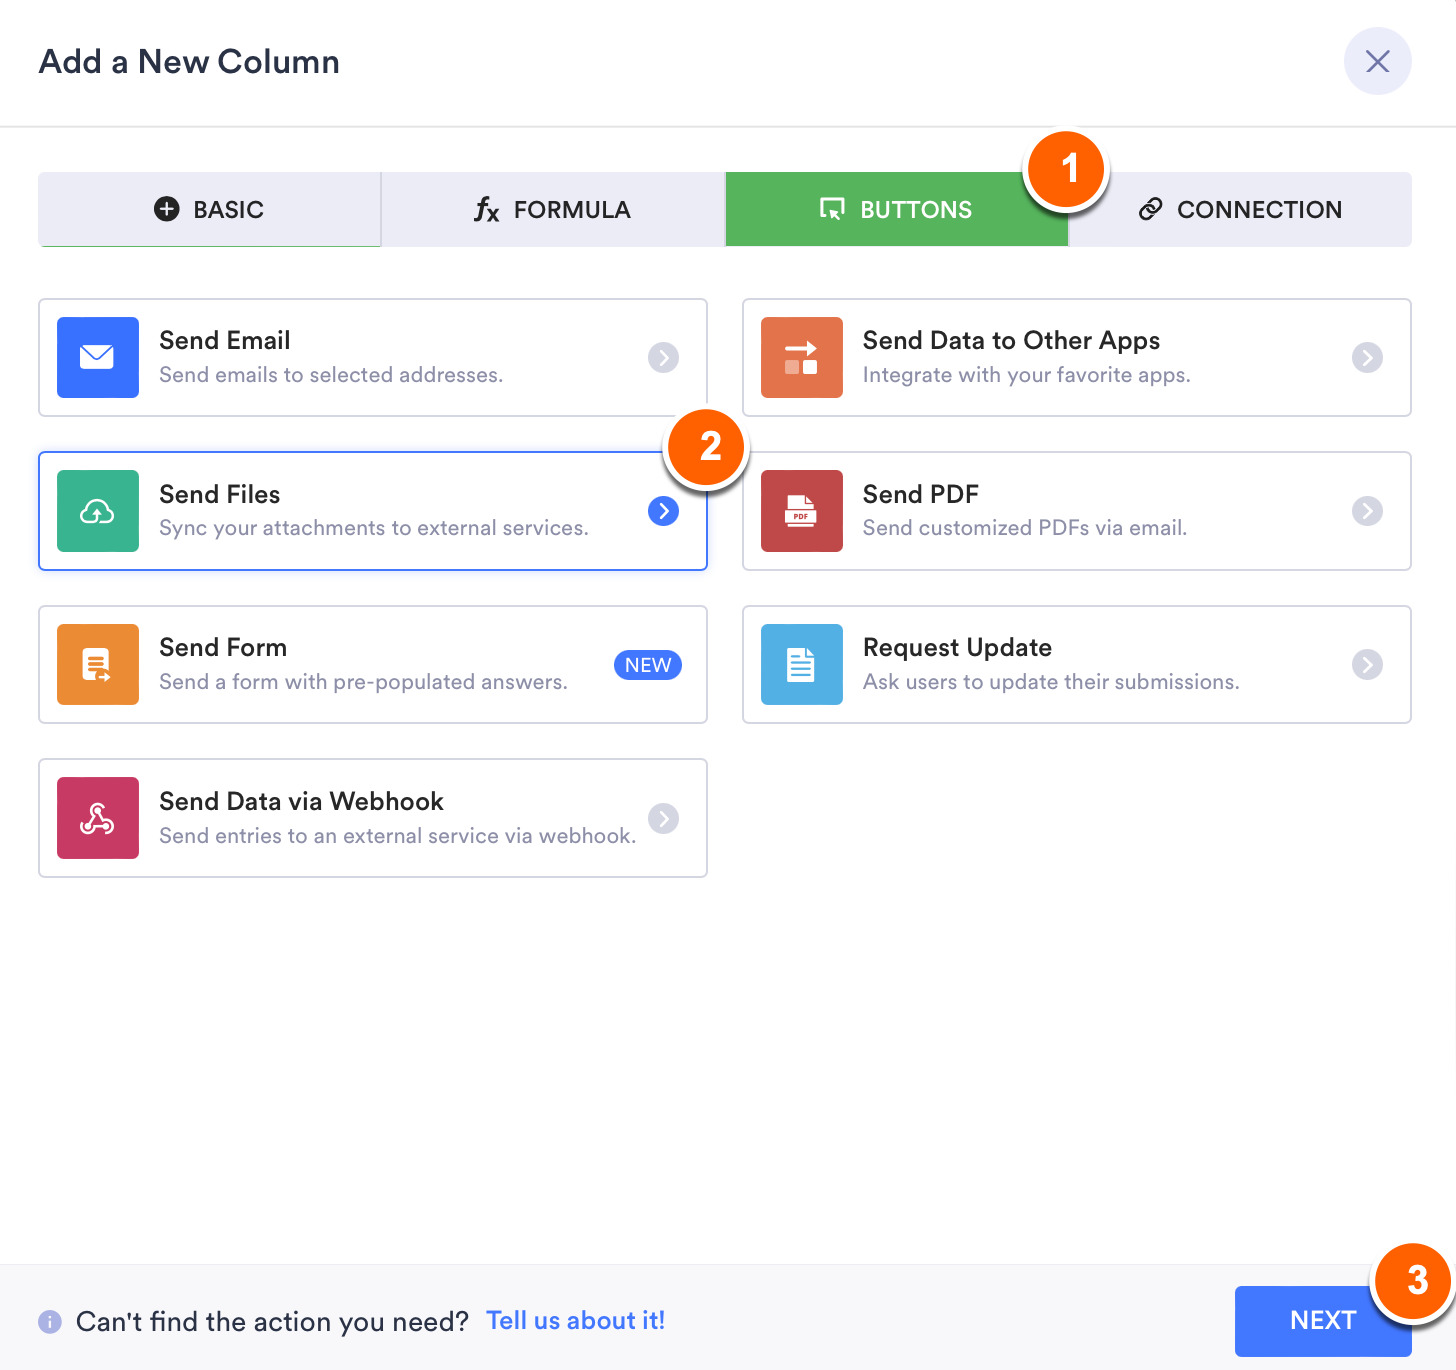Click the orange Send Form icon
This screenshot has width=1456, height=1370.
click(98, 665)
